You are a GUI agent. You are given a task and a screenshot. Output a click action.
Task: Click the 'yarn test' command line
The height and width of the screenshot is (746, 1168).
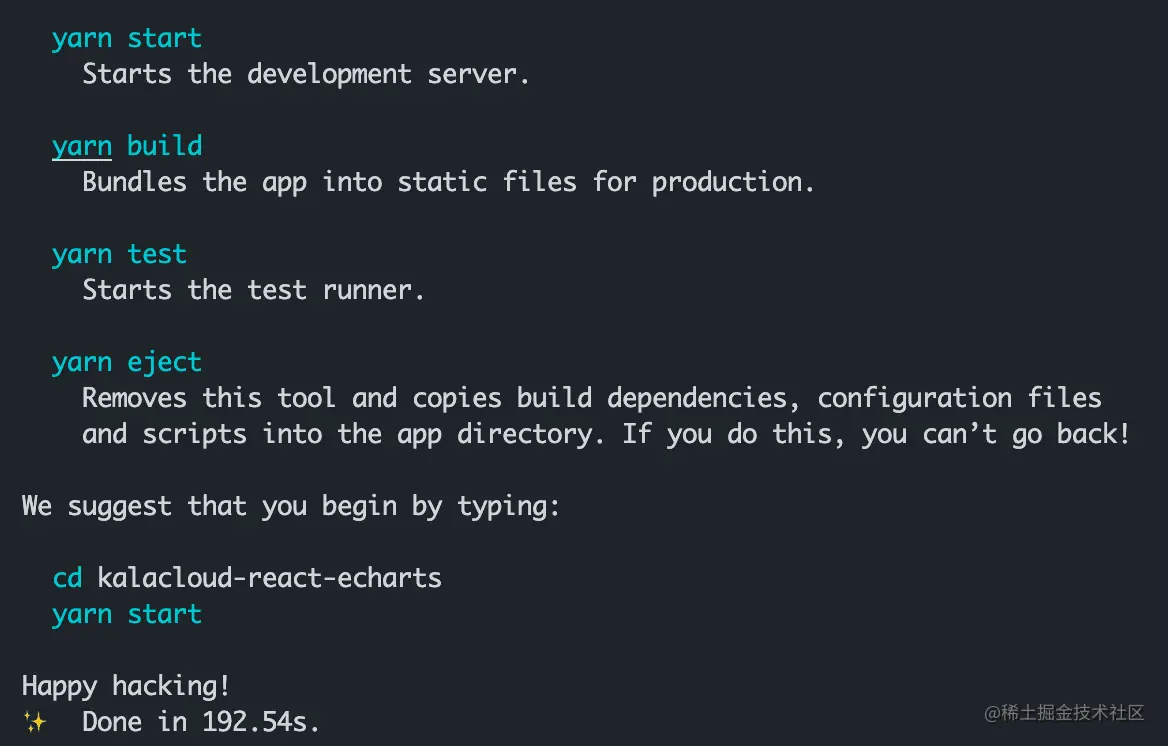(119, 254)
